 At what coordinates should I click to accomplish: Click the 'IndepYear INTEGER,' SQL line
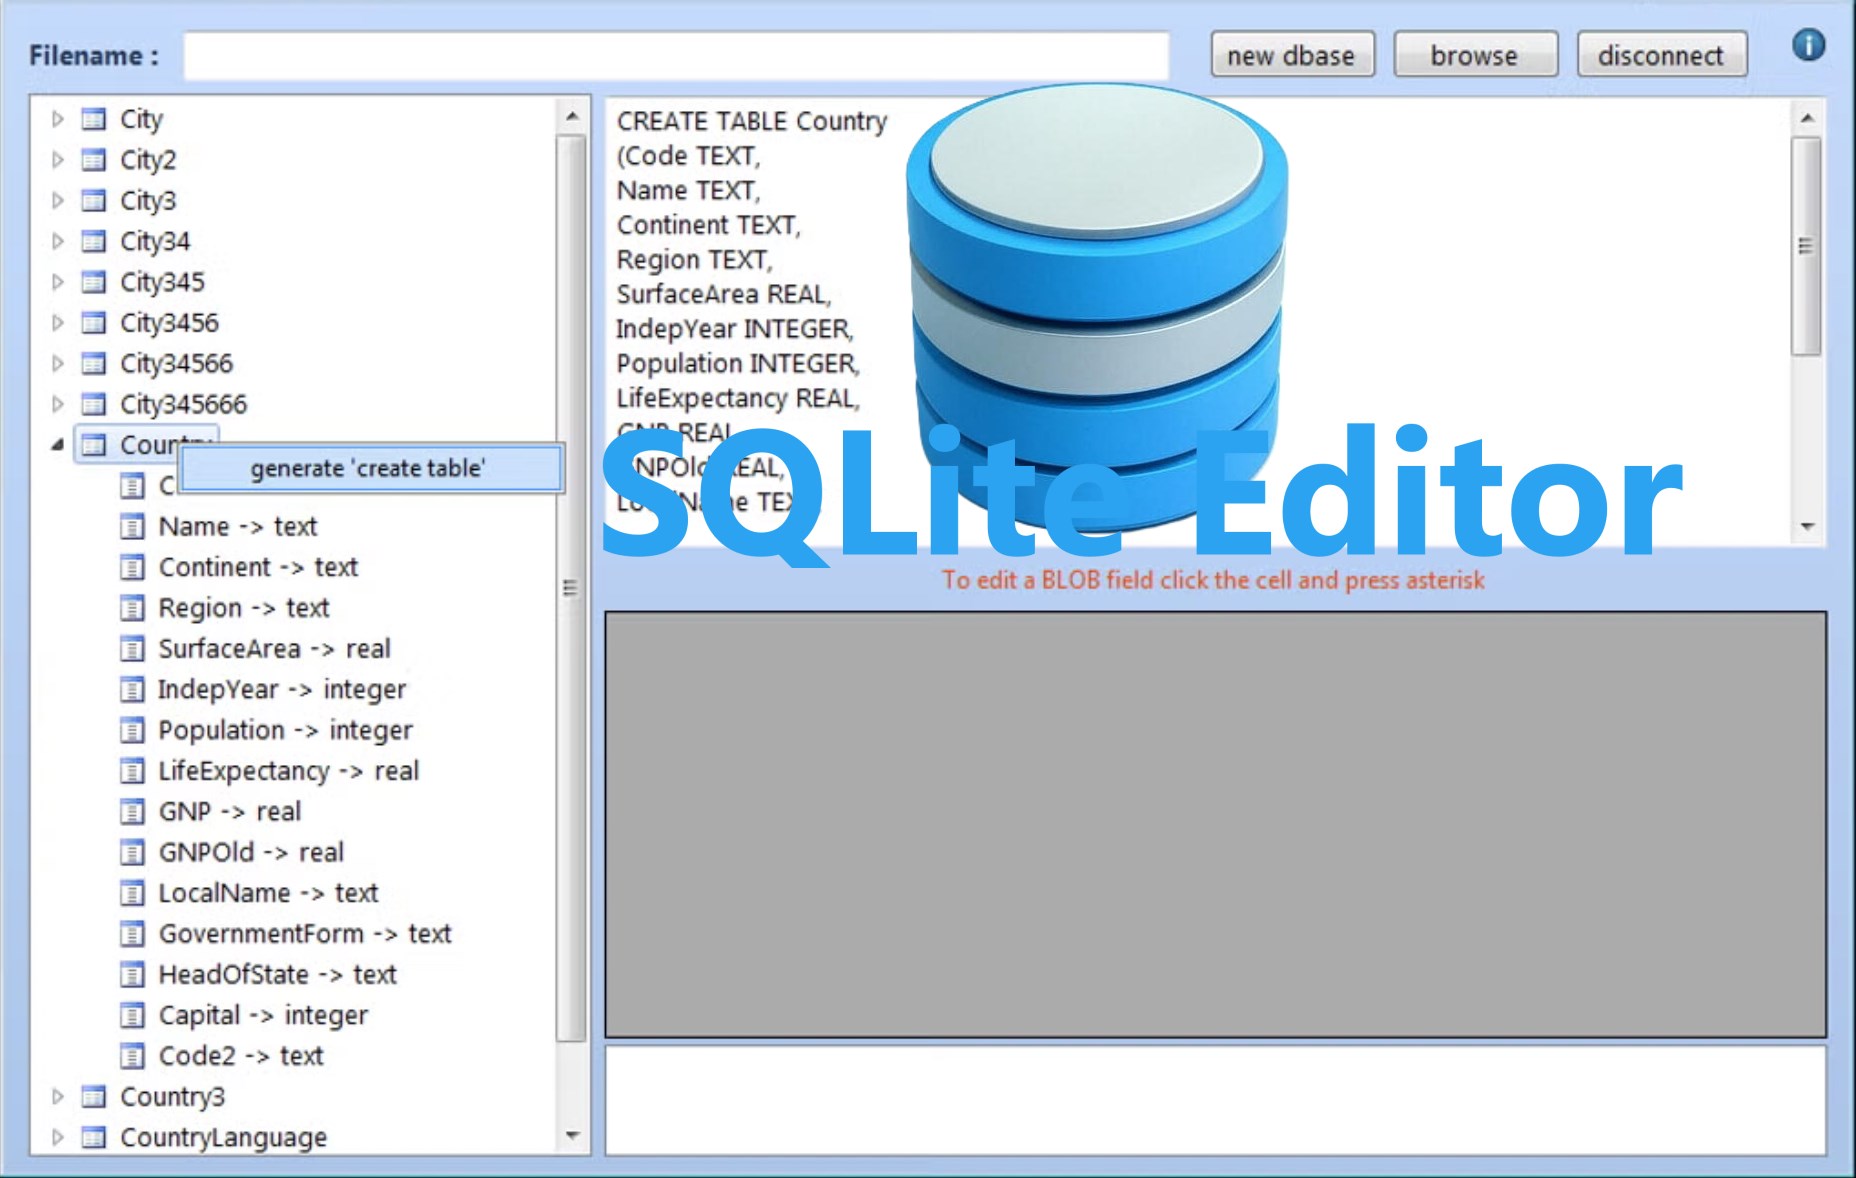[x=734, y=329]
